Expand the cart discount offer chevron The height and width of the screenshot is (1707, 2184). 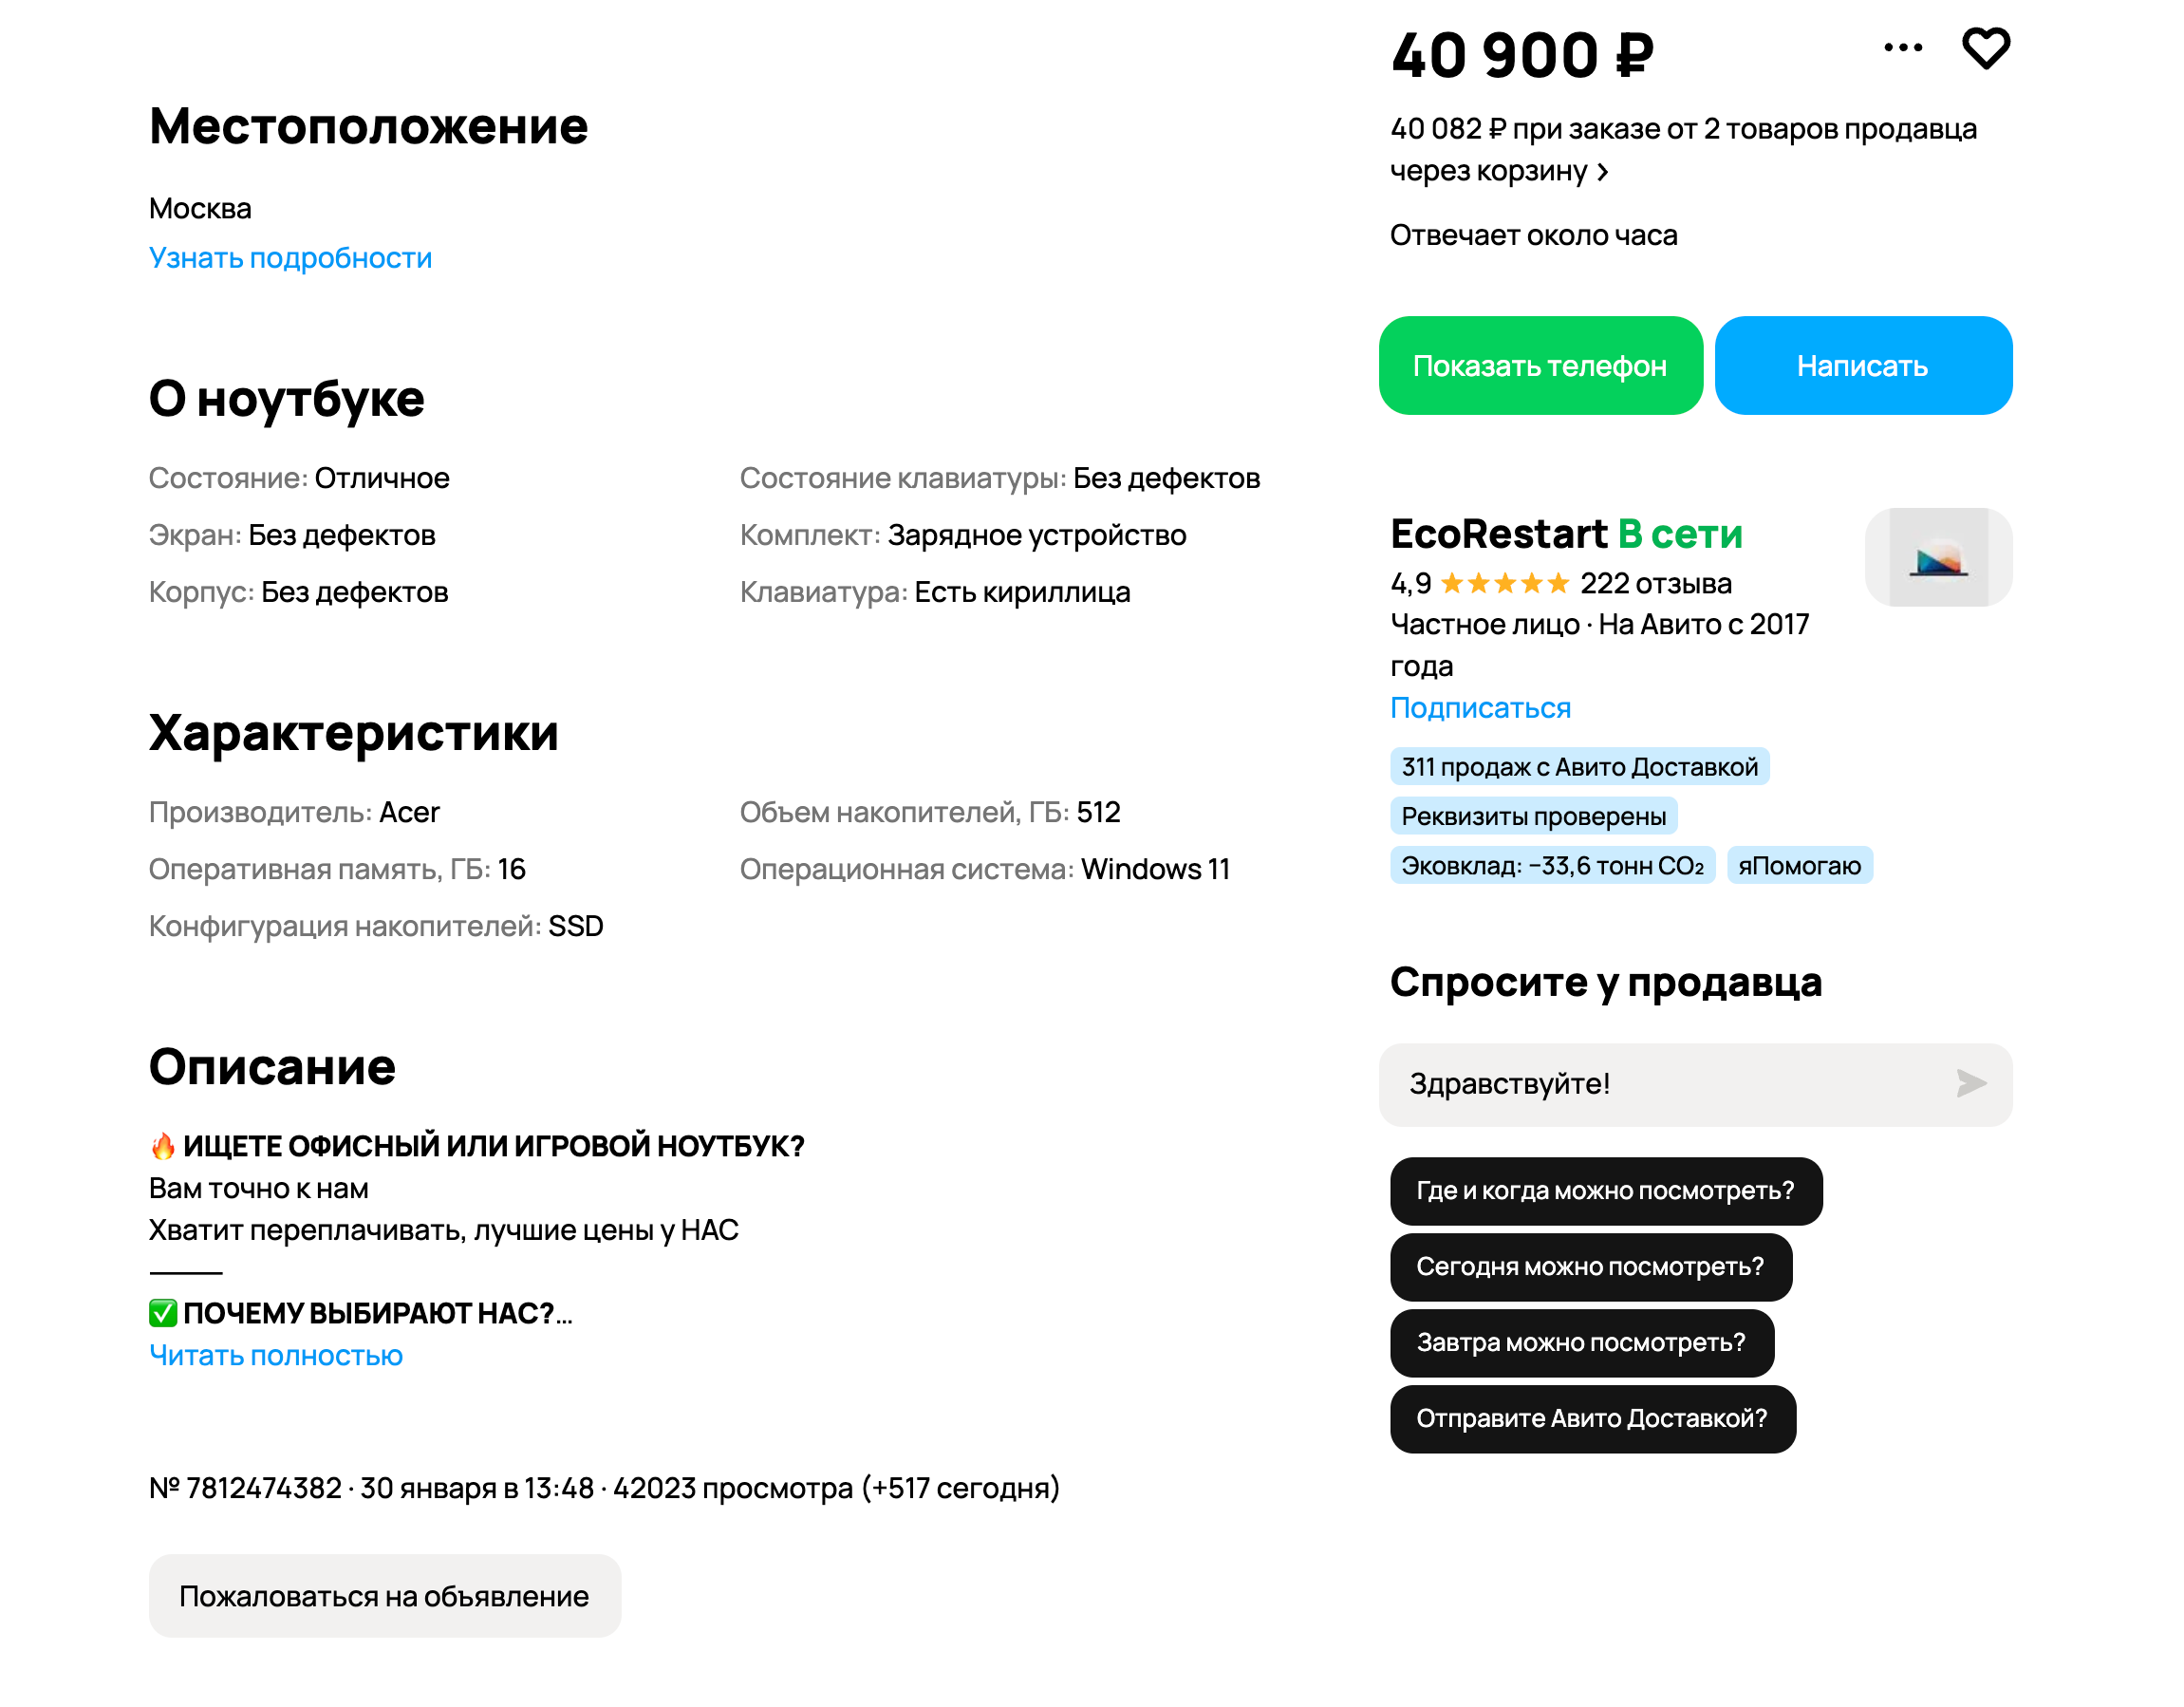1603,172
